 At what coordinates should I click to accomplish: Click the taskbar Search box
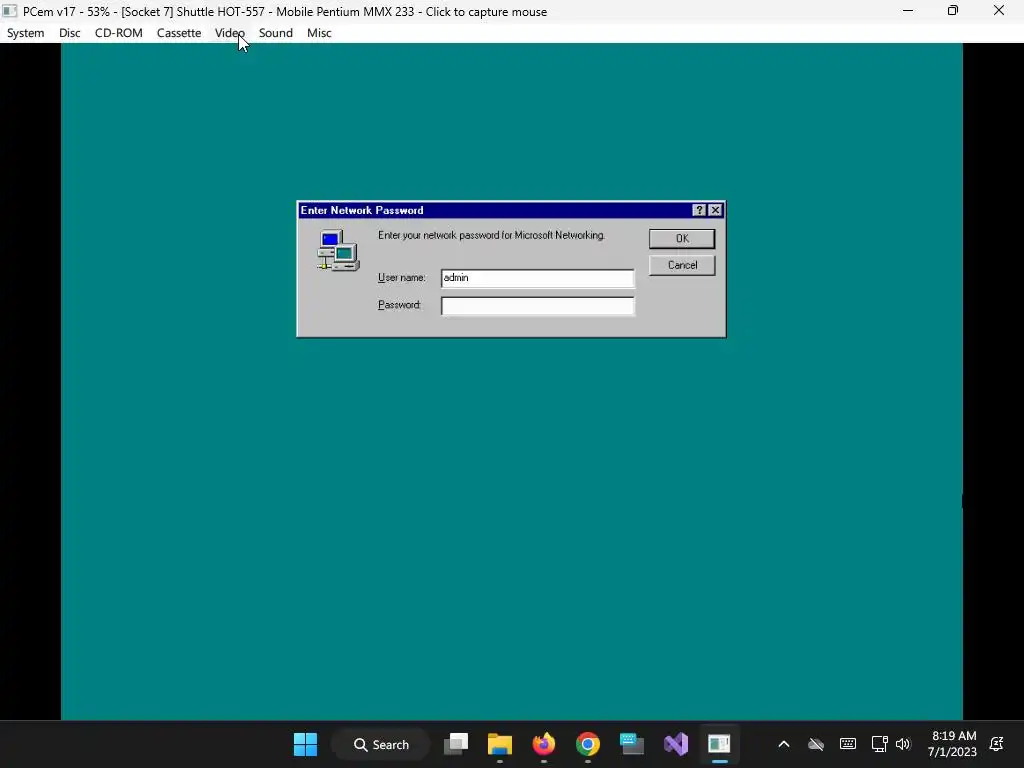pyautogui.click(x=381, y=744)
